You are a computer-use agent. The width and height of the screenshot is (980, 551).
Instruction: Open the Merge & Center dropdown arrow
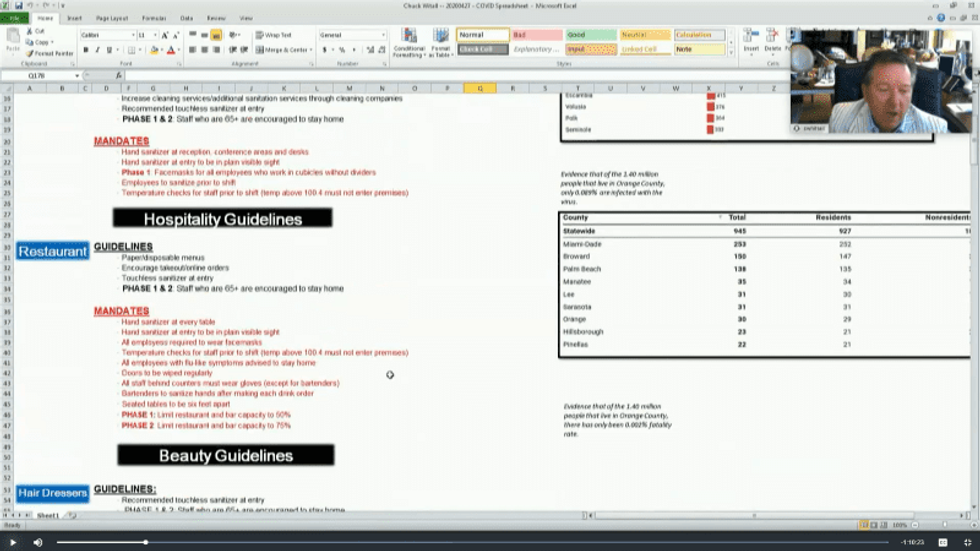point(310,50)
